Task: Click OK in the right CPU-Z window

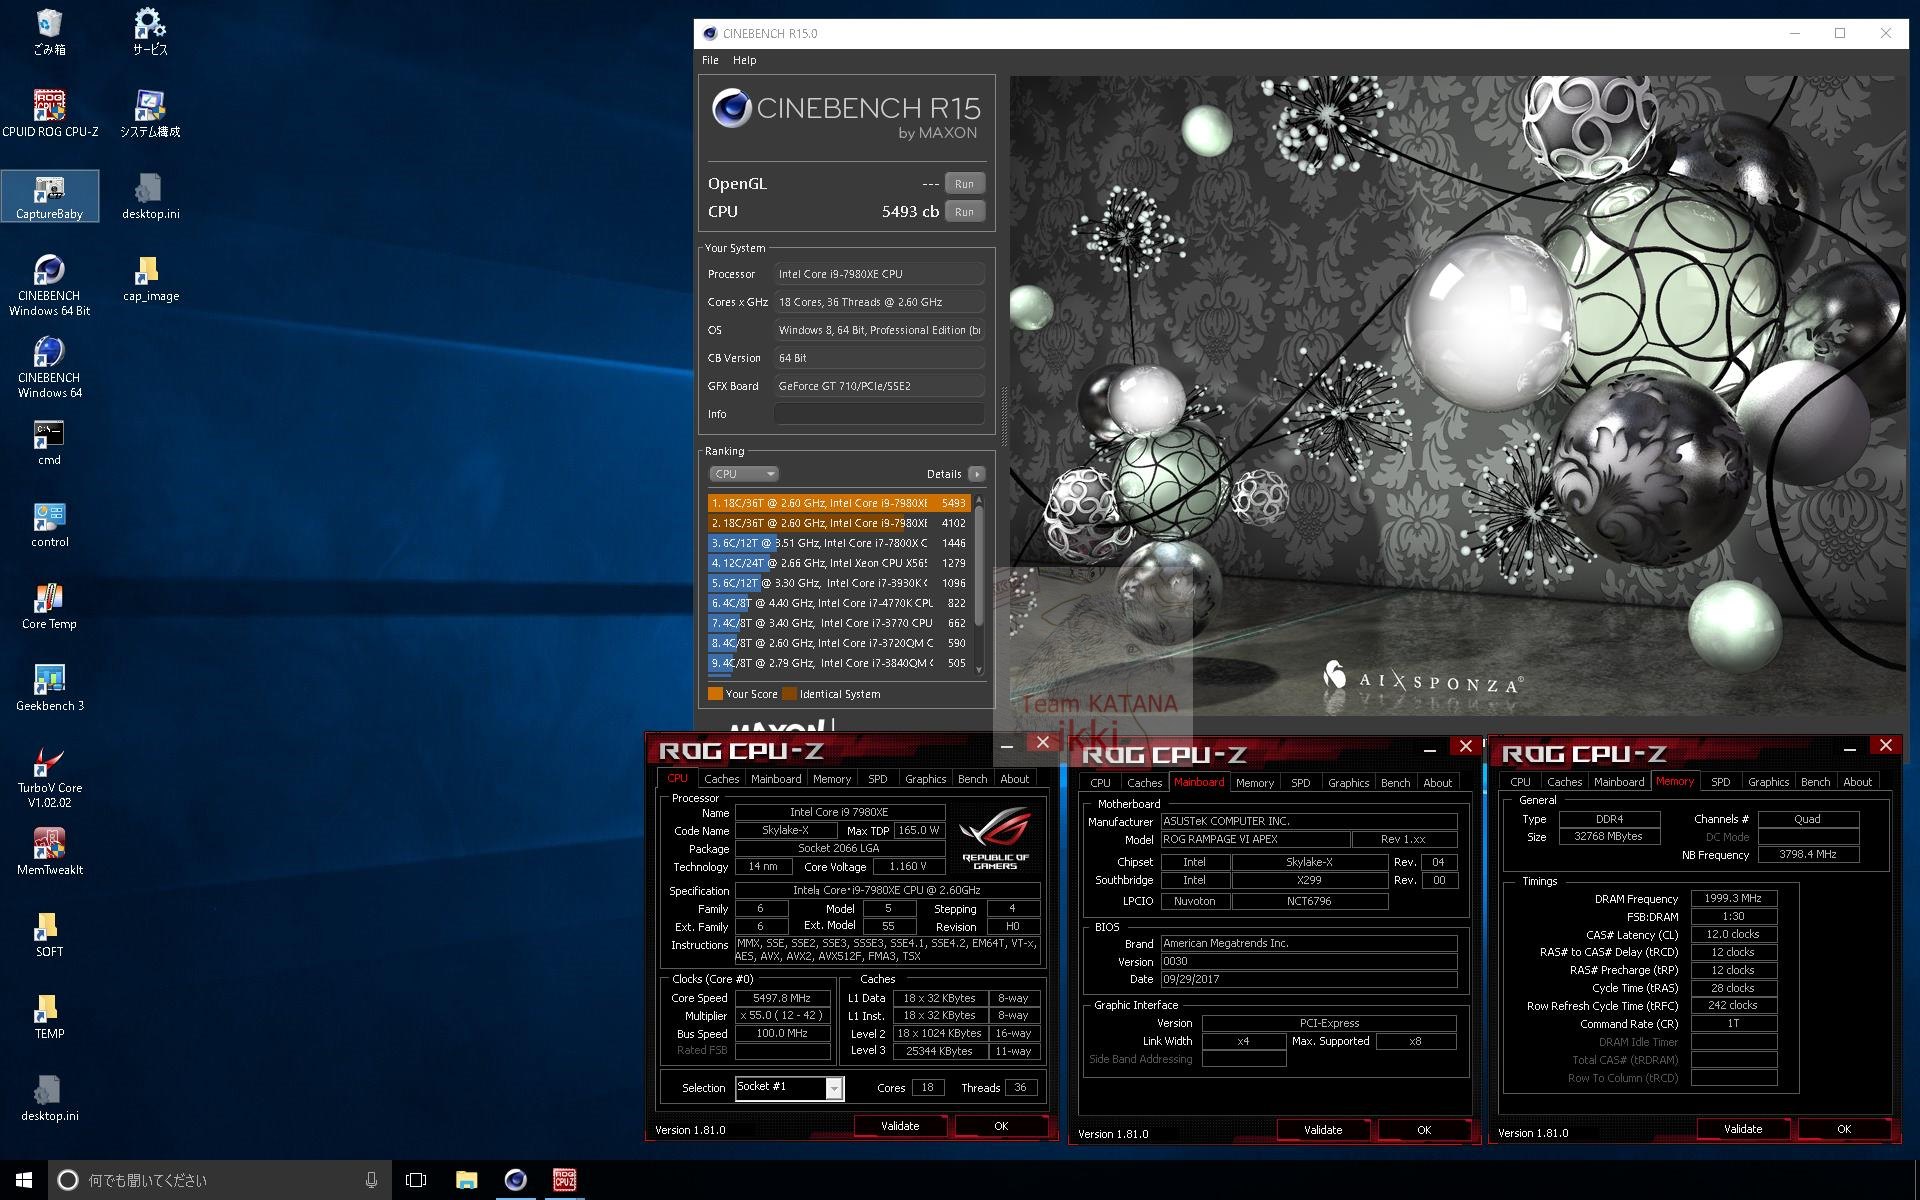Action: pos(1844,1129)
